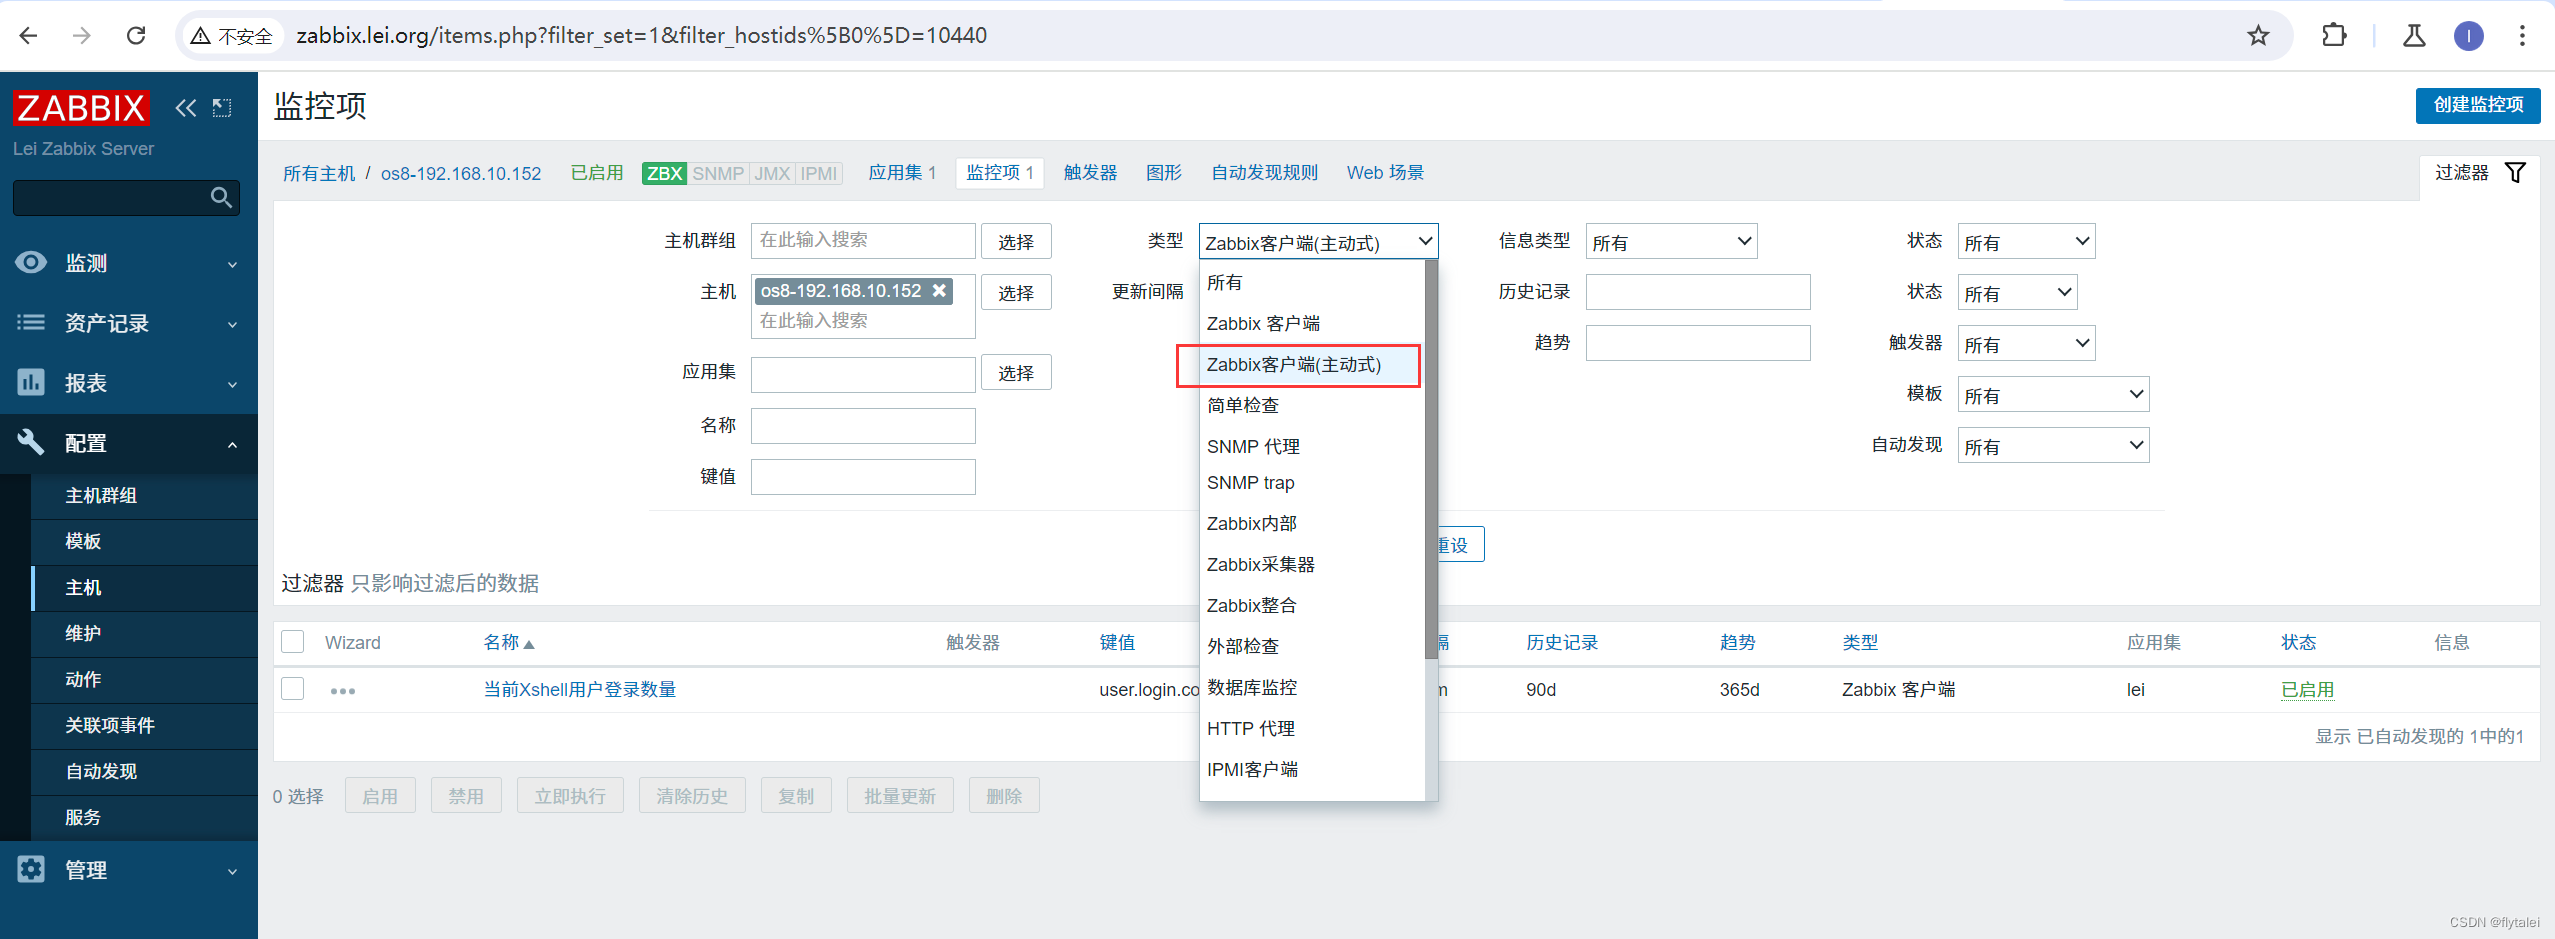The image size is (2555, 939).
Task: Open the 类型 dropdown showing Zabbix客户端(主动式)
Action: click(x=1318, y=242)
